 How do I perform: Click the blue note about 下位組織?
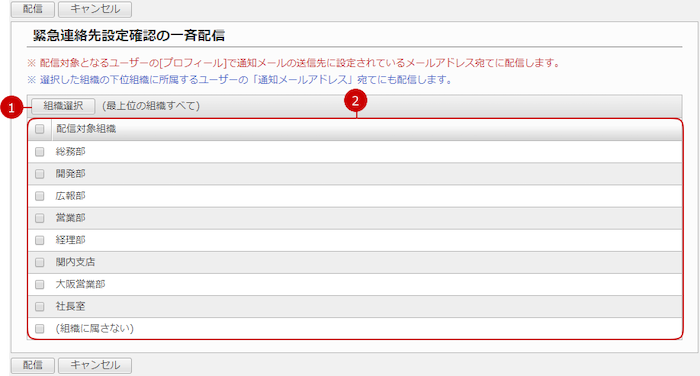point(240,80)
